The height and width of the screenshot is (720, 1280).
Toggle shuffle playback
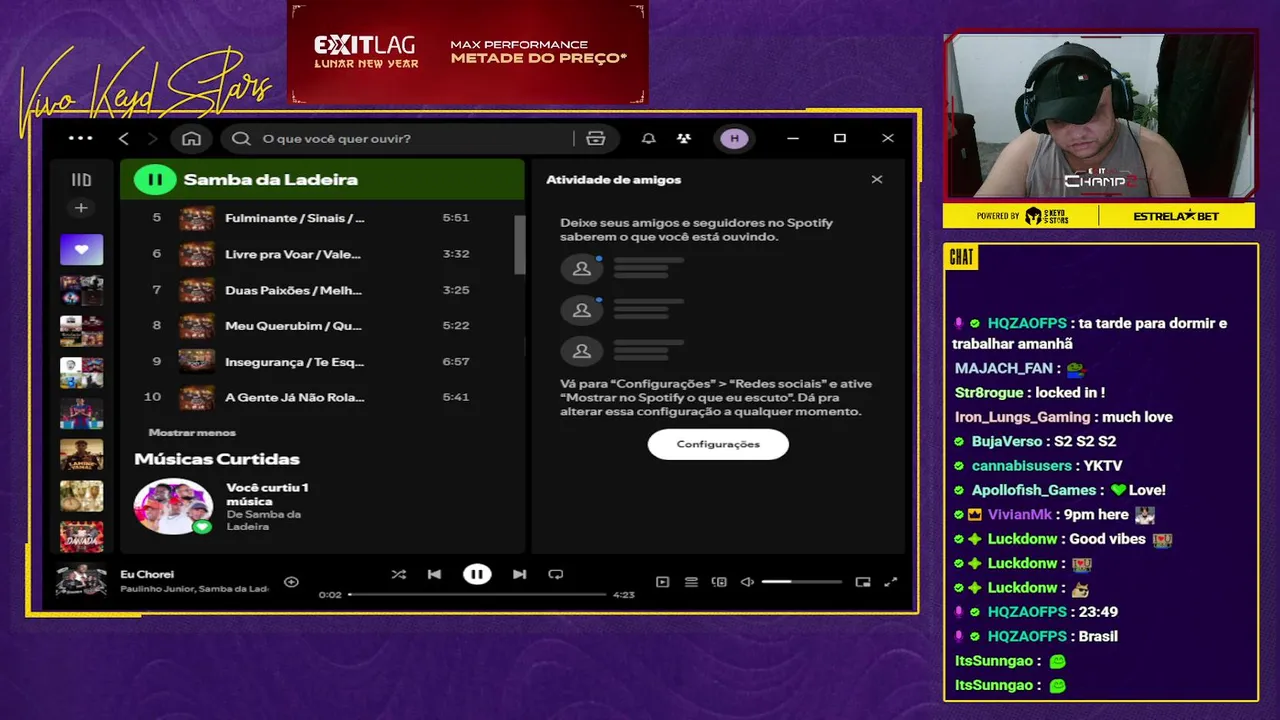(398, 574)
